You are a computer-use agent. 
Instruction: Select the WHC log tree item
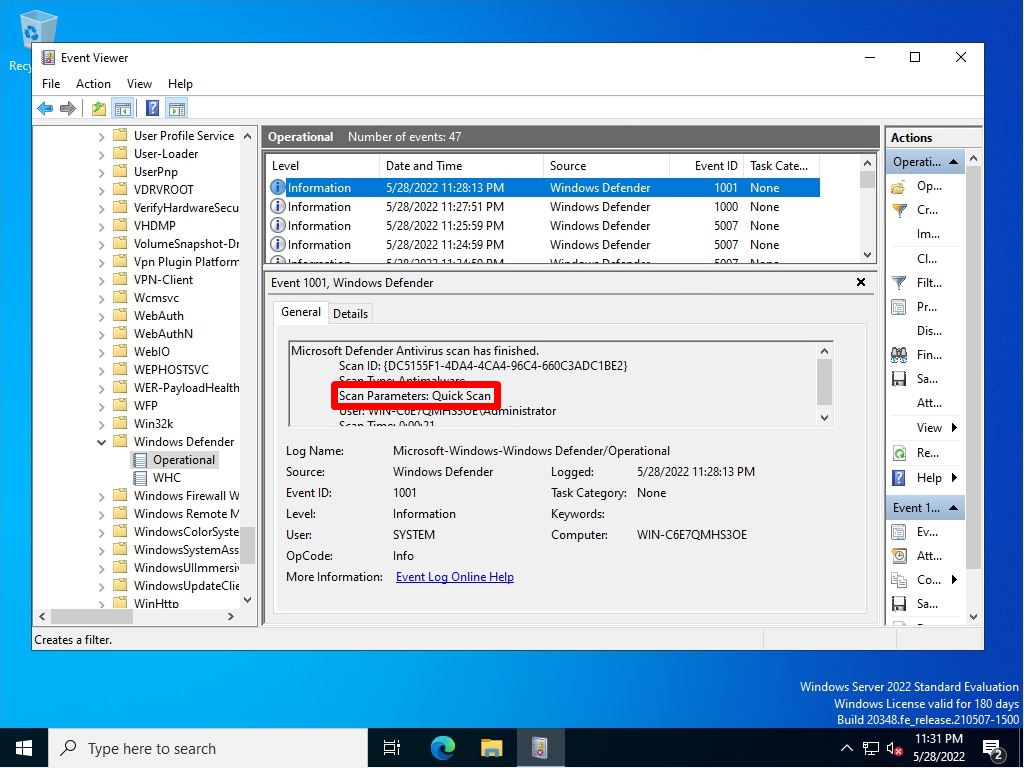tap(167, 477)
